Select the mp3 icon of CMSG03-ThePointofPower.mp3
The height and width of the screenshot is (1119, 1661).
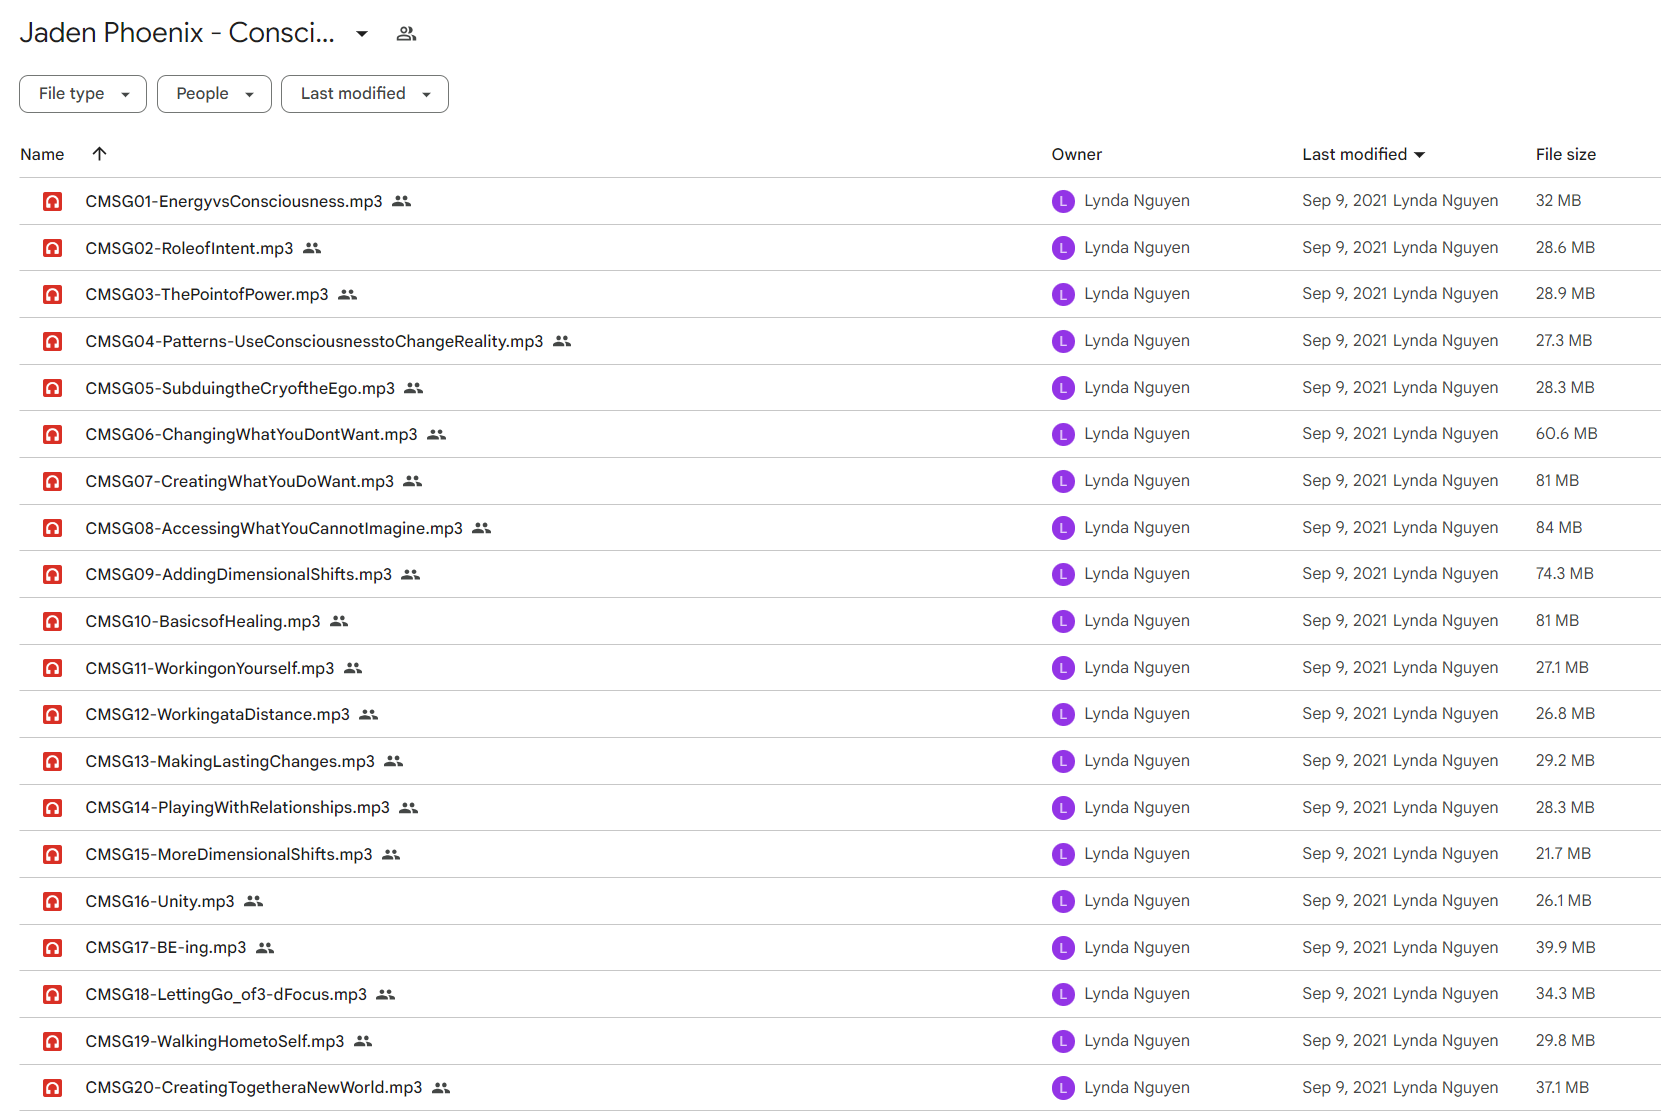pyautogui.click(x=52, y=295)
